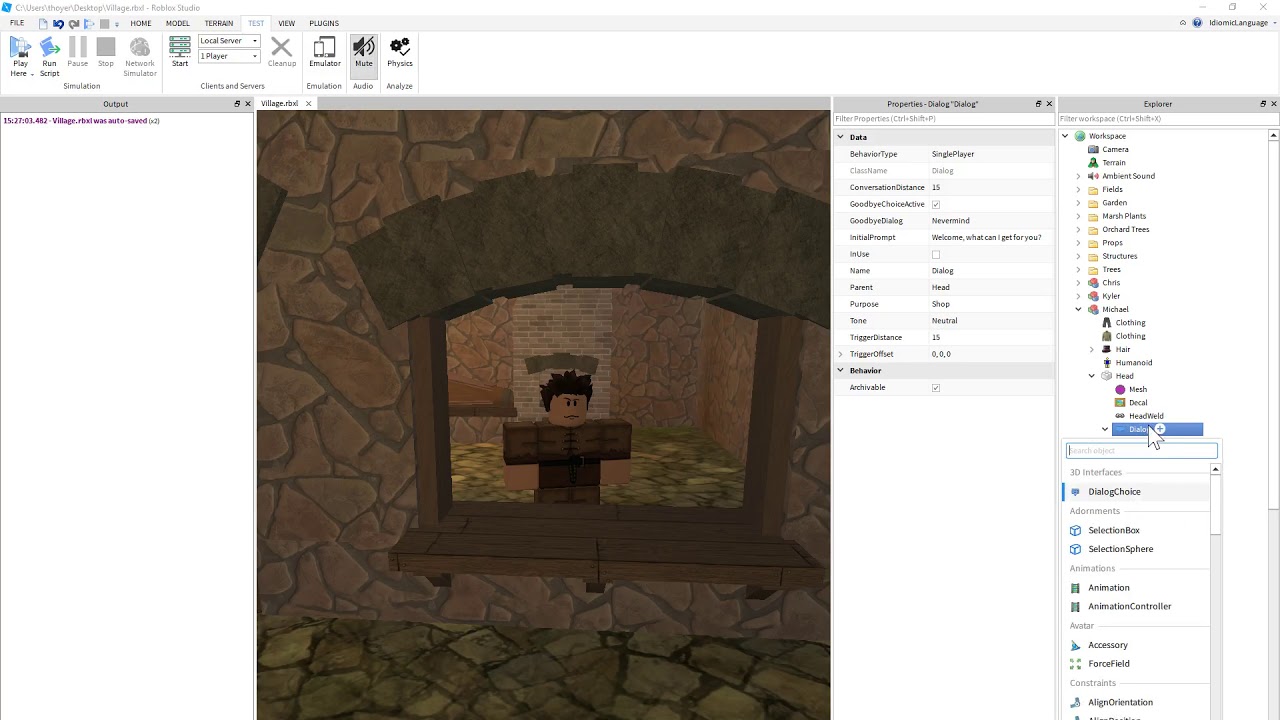Switch to the TERRAIN ribbon tab
The width and height of the screenshot is (1280, 720).
pyautogui.click(x=219, y=23)
